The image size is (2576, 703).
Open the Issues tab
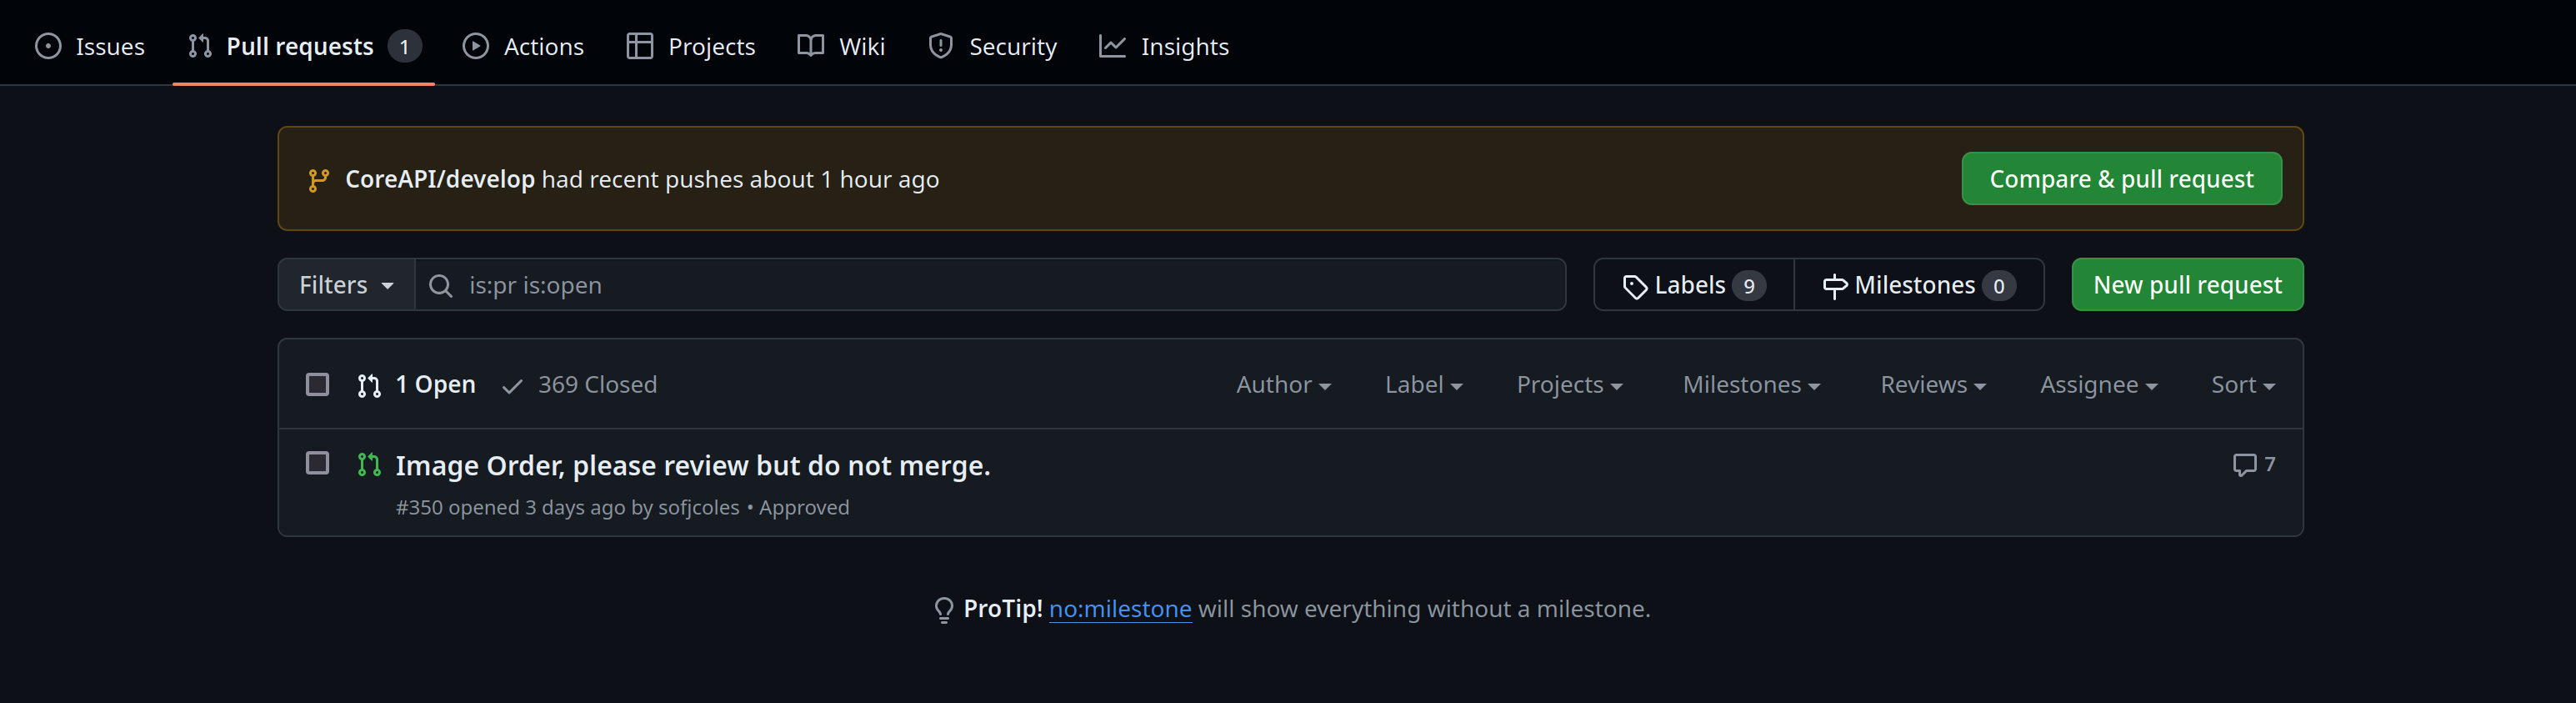click(89, 46)
